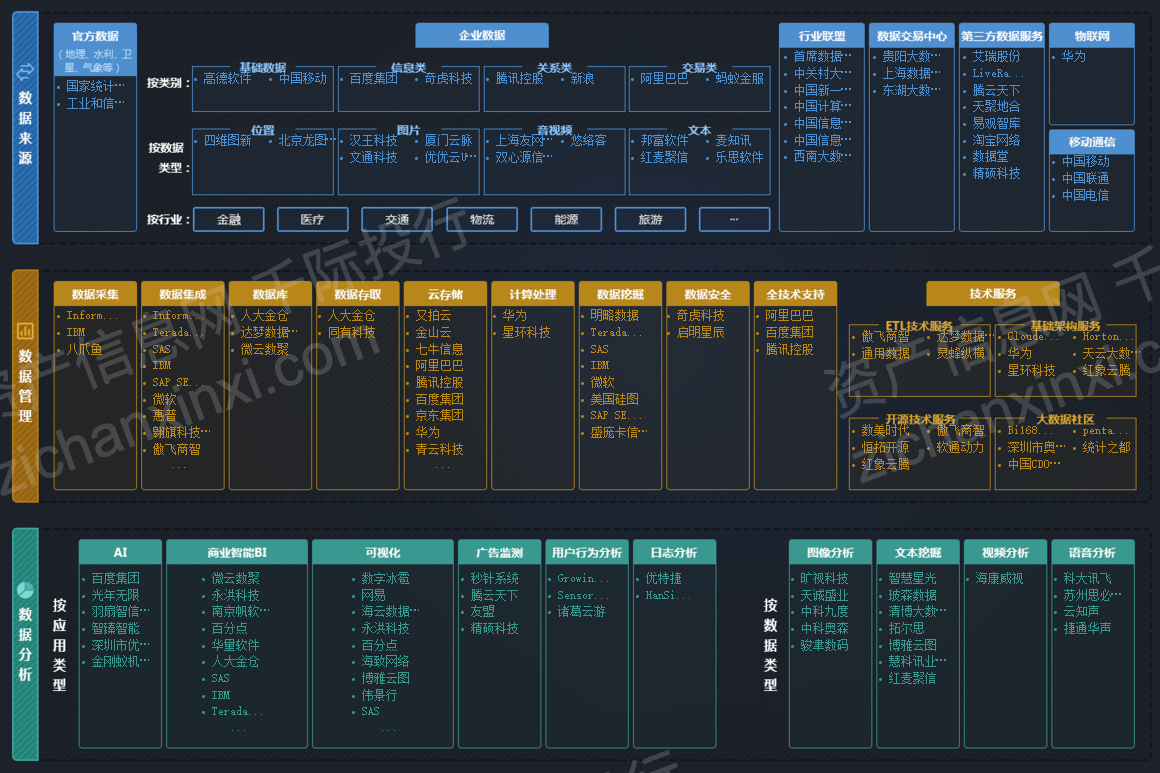Select the 可视化 column header
Screen dimensions: 1160x773
coord(382,553)
